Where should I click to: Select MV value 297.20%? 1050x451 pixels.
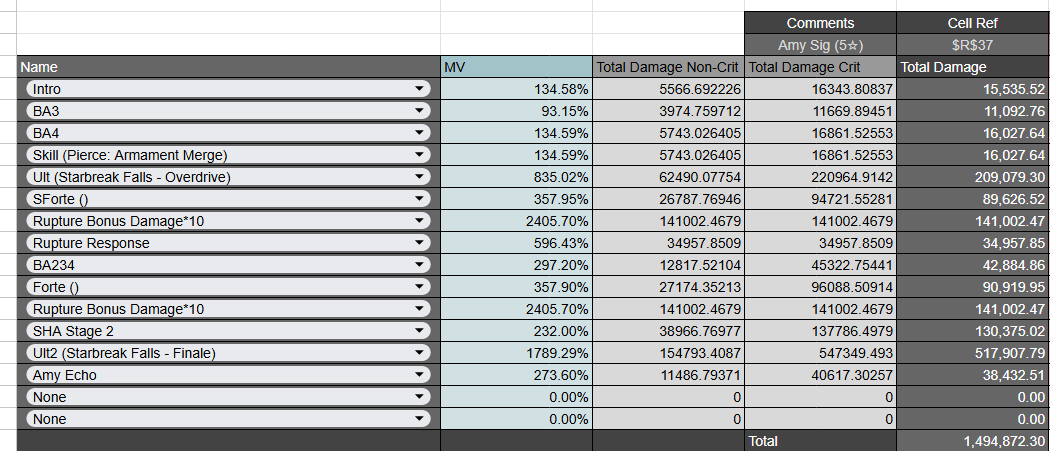click(x=516, y=265)
